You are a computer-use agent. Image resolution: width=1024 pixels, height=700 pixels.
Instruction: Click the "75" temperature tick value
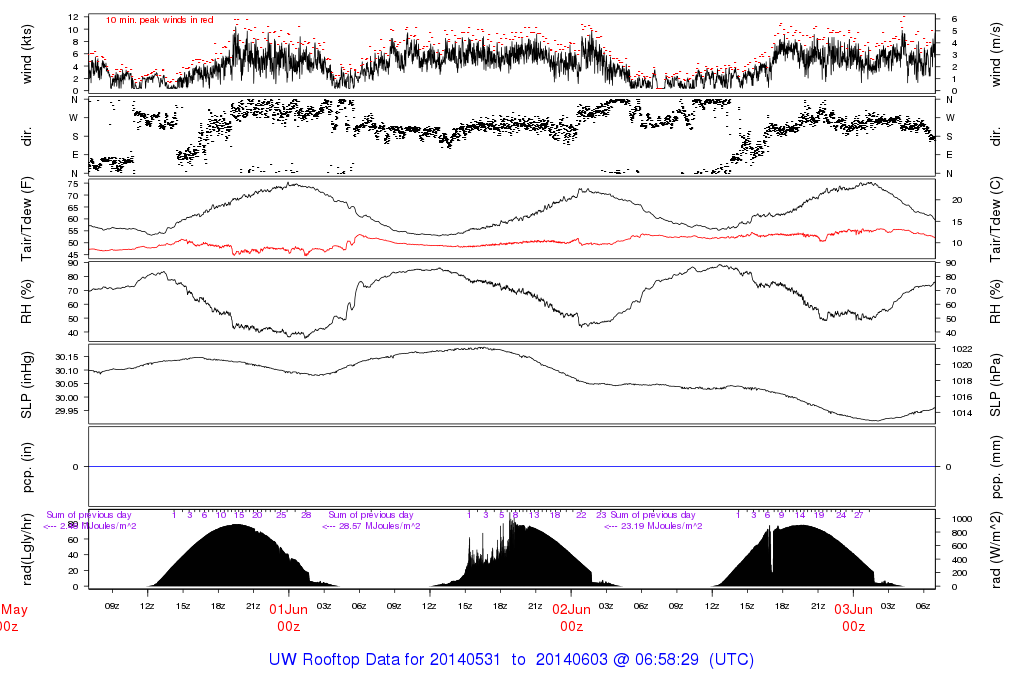(x=72, y=183)
